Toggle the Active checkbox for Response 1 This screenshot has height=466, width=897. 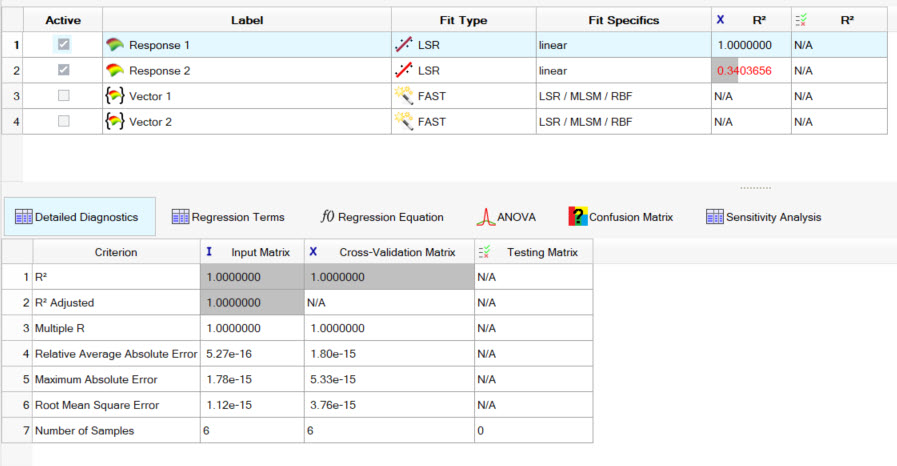coord(63,44)
